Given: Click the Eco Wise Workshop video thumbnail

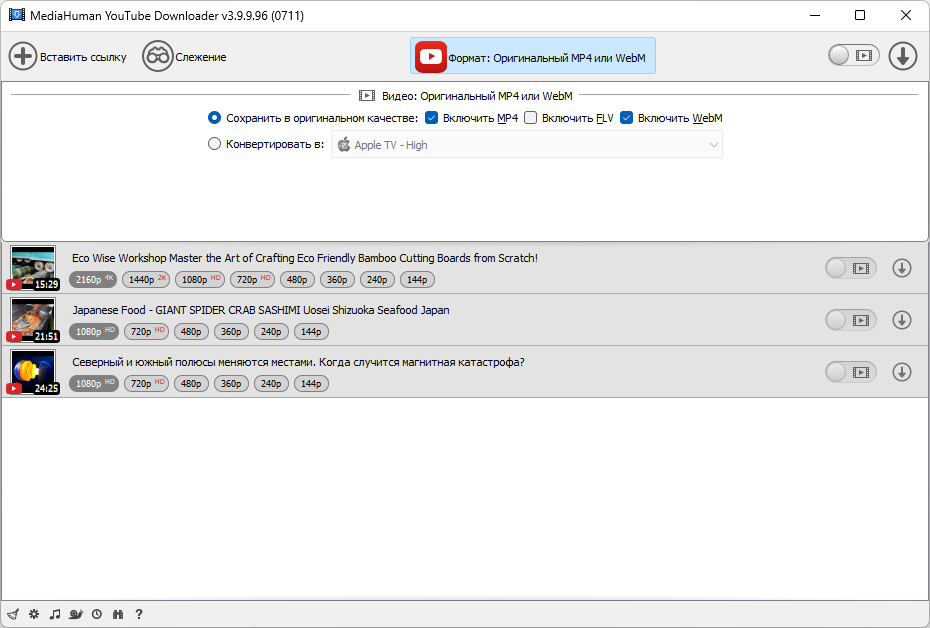Looking at the screenshot, I should tap(33, 267).
